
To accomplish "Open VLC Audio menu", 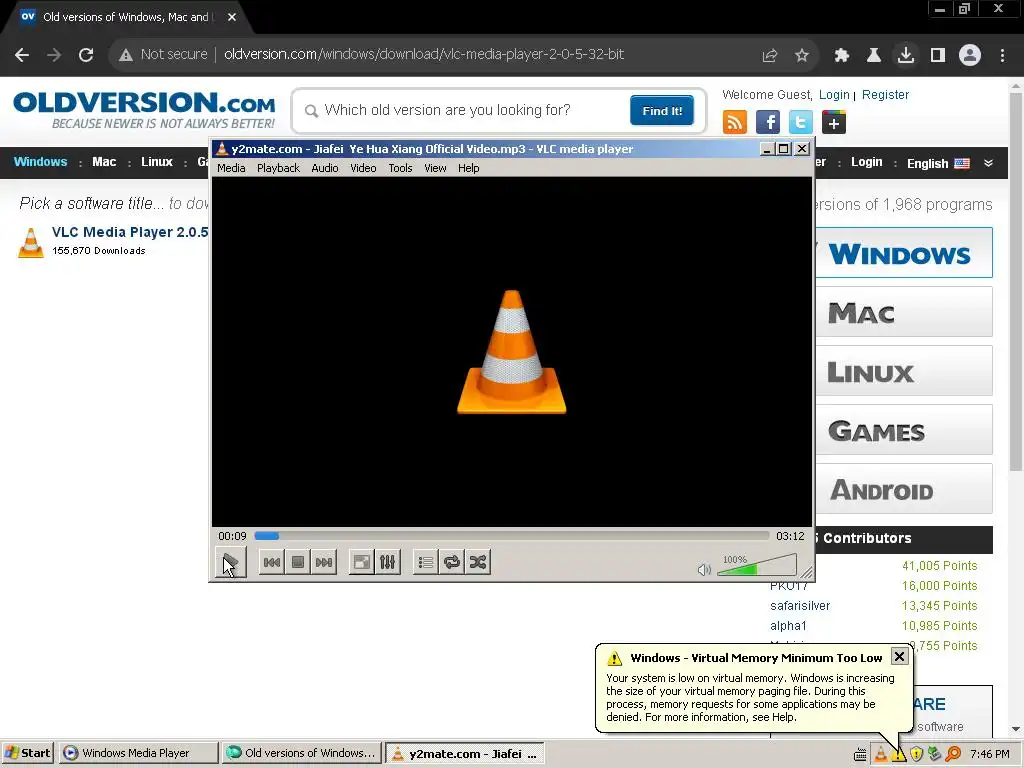I will click(325, 168).
